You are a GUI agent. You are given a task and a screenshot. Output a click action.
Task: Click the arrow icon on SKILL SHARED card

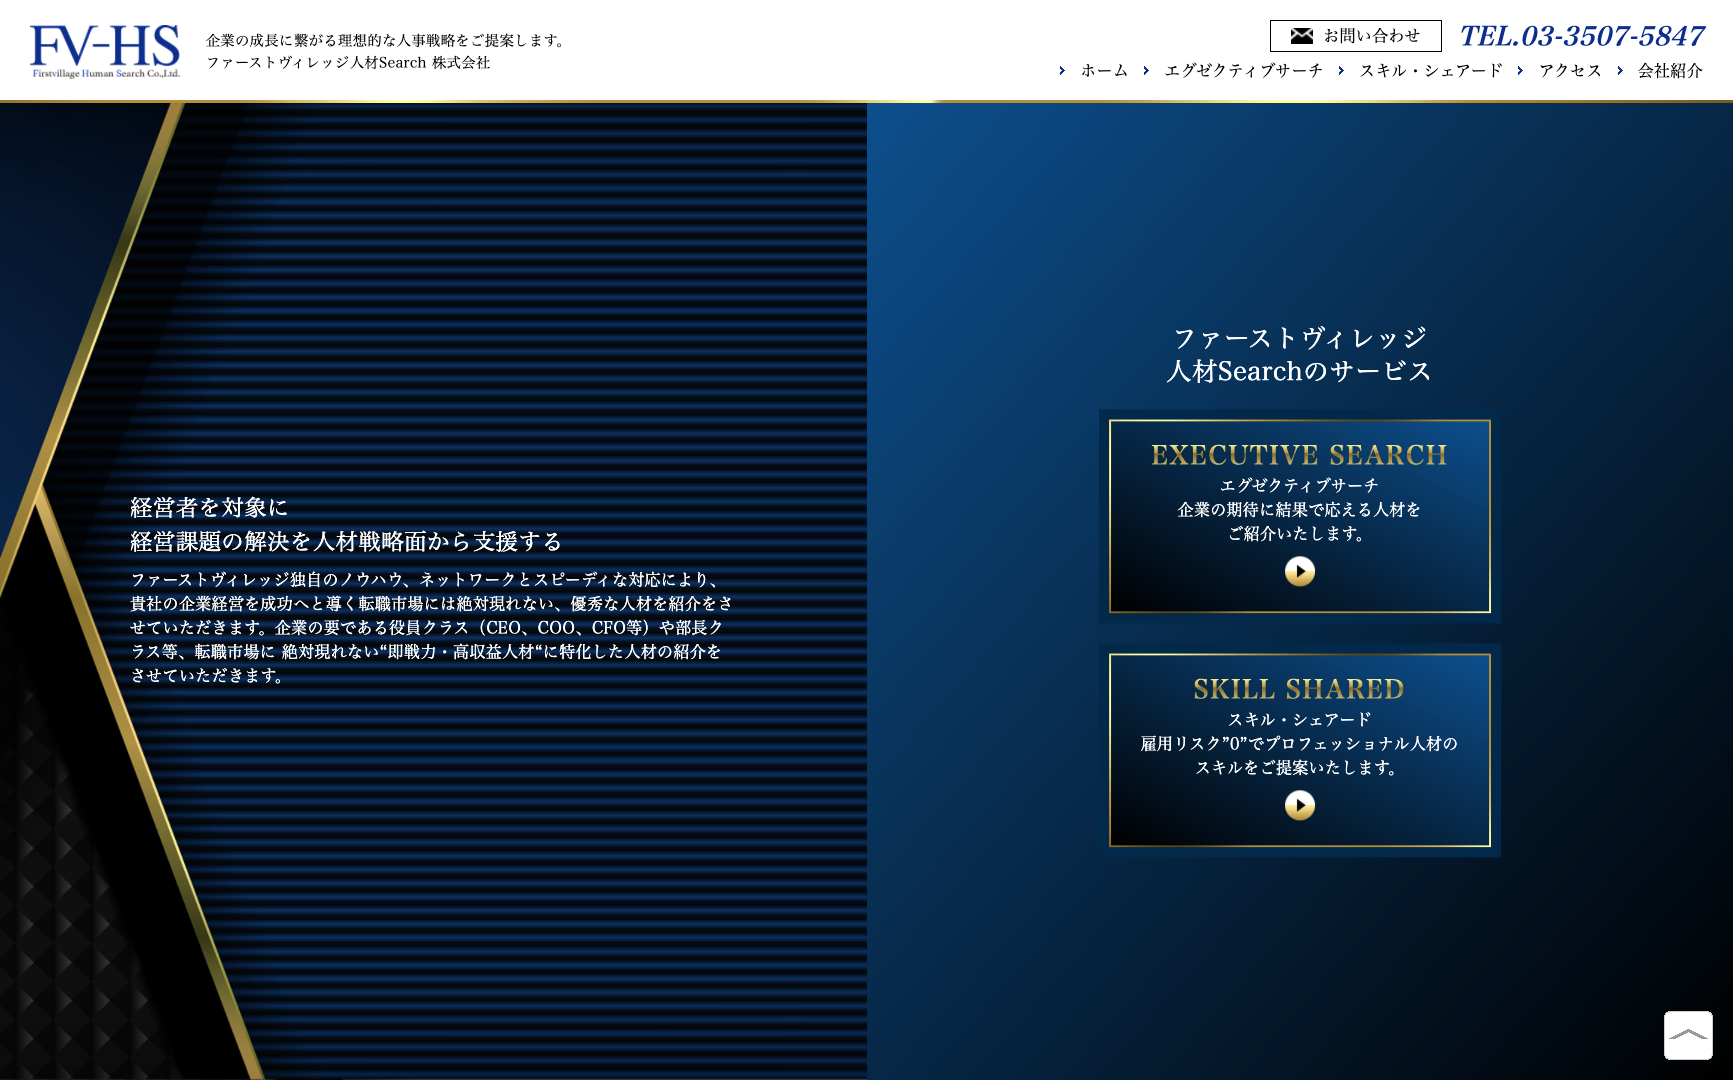pos(1299,805)
